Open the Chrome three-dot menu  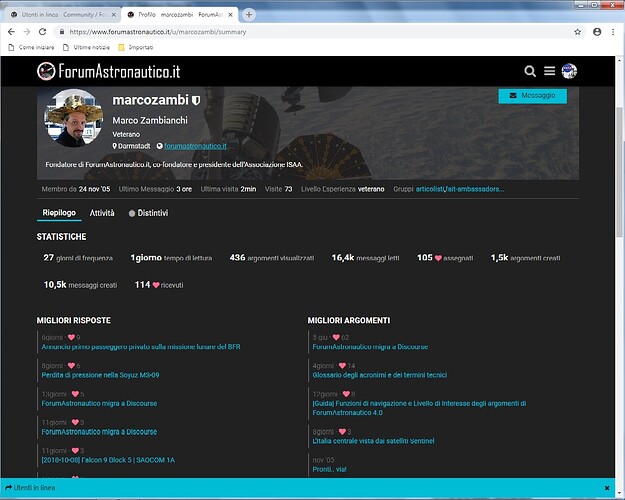613,32
